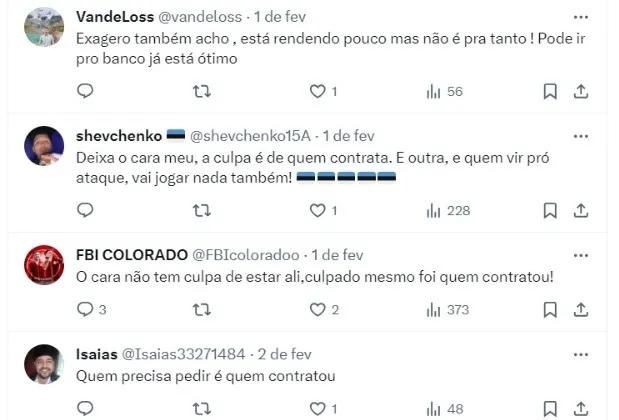
Task: Open Isaias's profile avatar
Action: pyautogui.click(x=44, y=364)
